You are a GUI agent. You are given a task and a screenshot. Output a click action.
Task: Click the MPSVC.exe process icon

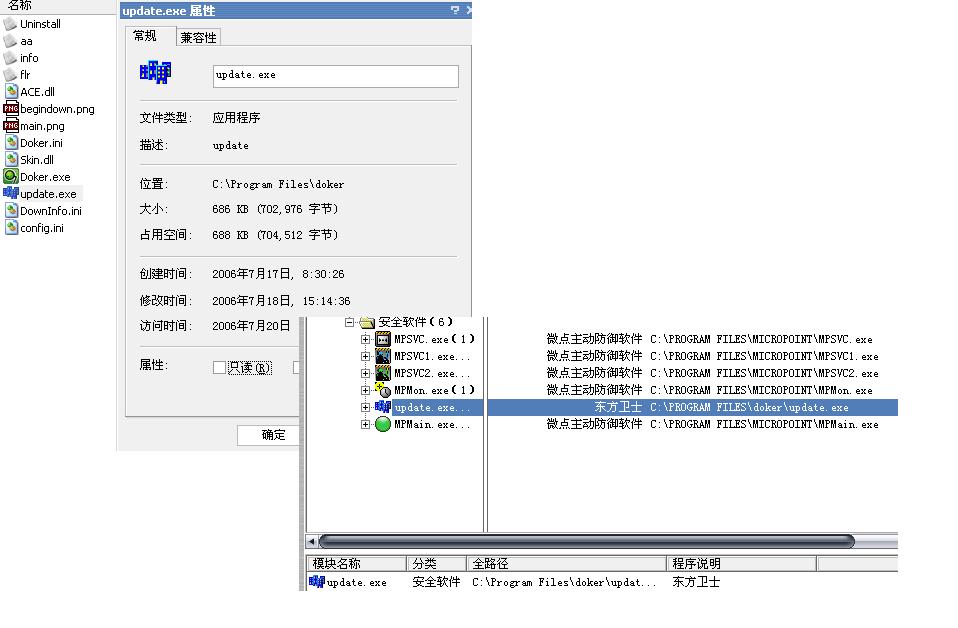coord(383,339)
